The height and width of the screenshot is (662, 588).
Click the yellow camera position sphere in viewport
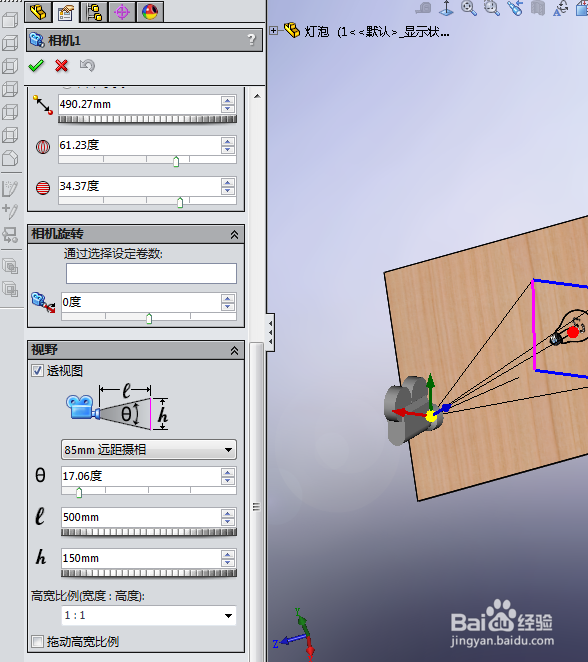coord(431,416)
